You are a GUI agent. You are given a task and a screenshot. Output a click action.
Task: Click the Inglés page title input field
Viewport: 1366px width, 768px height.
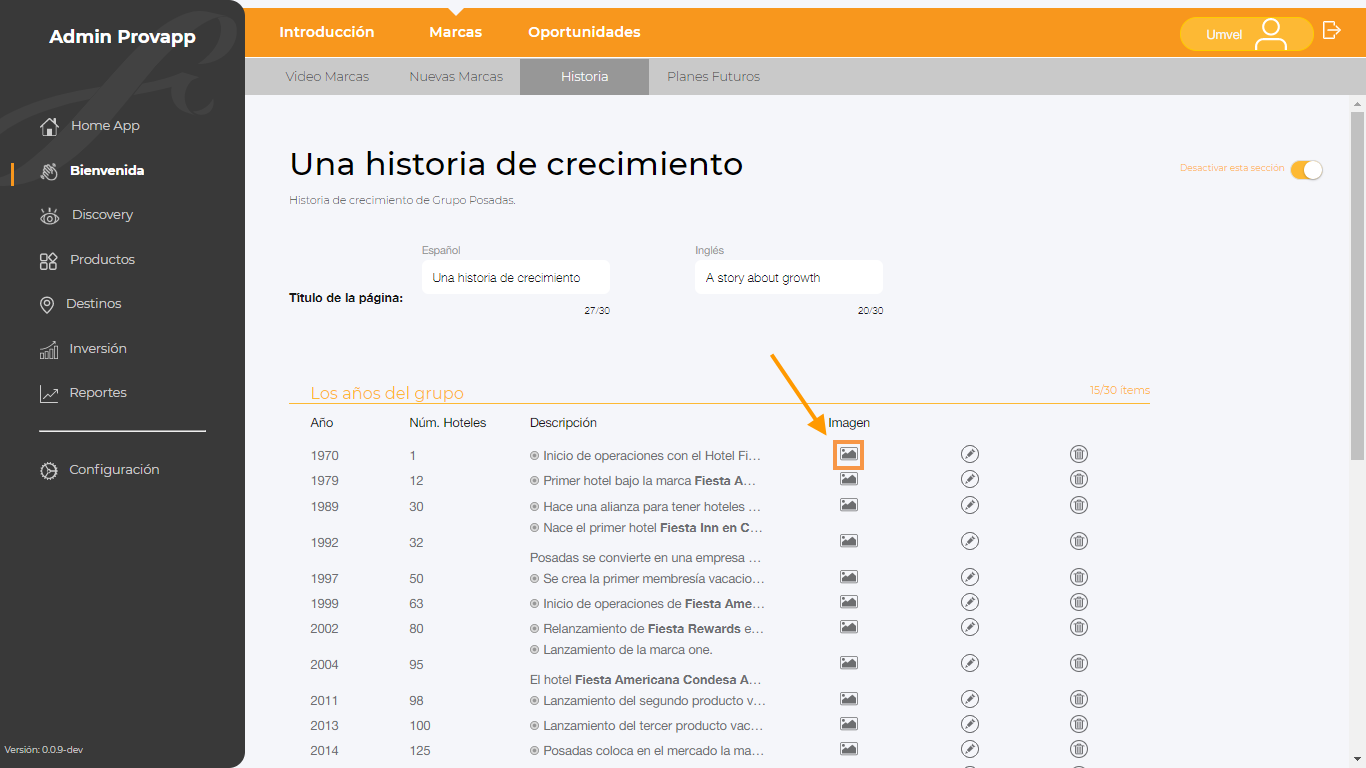click(x=789, y=277)
